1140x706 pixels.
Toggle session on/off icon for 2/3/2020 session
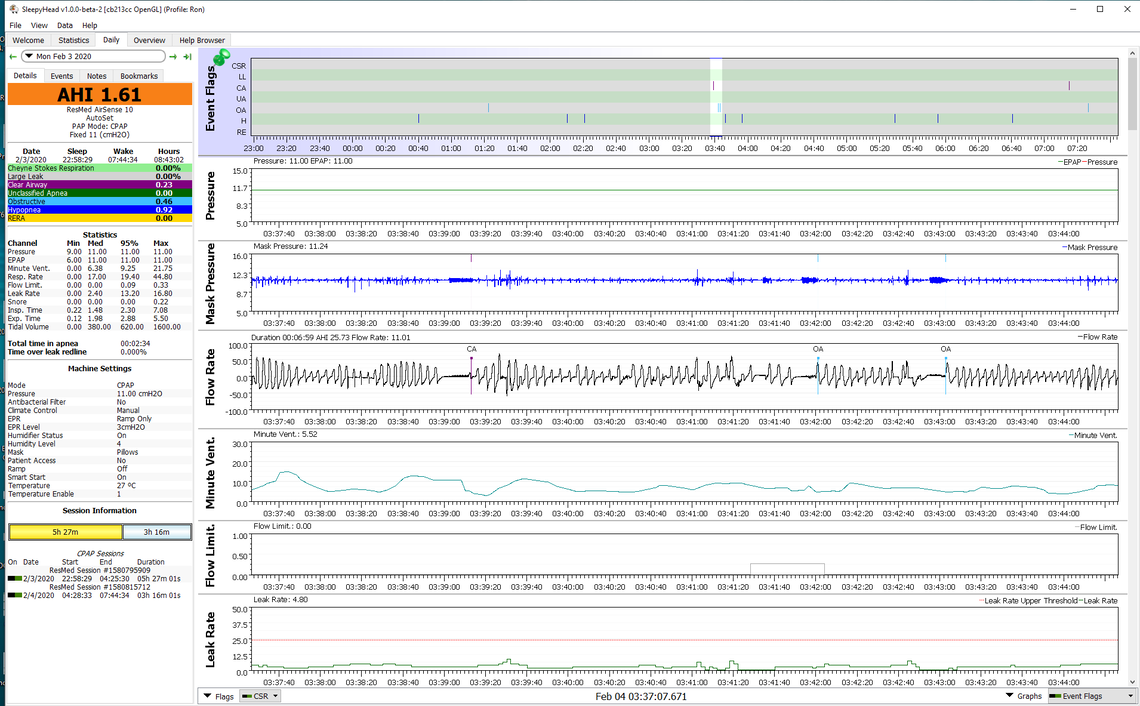point(14,578)
